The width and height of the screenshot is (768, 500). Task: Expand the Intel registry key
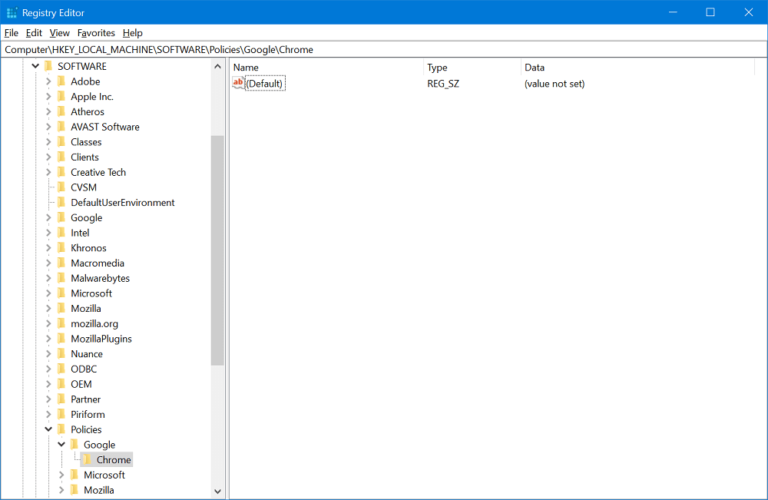pyautogui.click(x=48, y=233)
